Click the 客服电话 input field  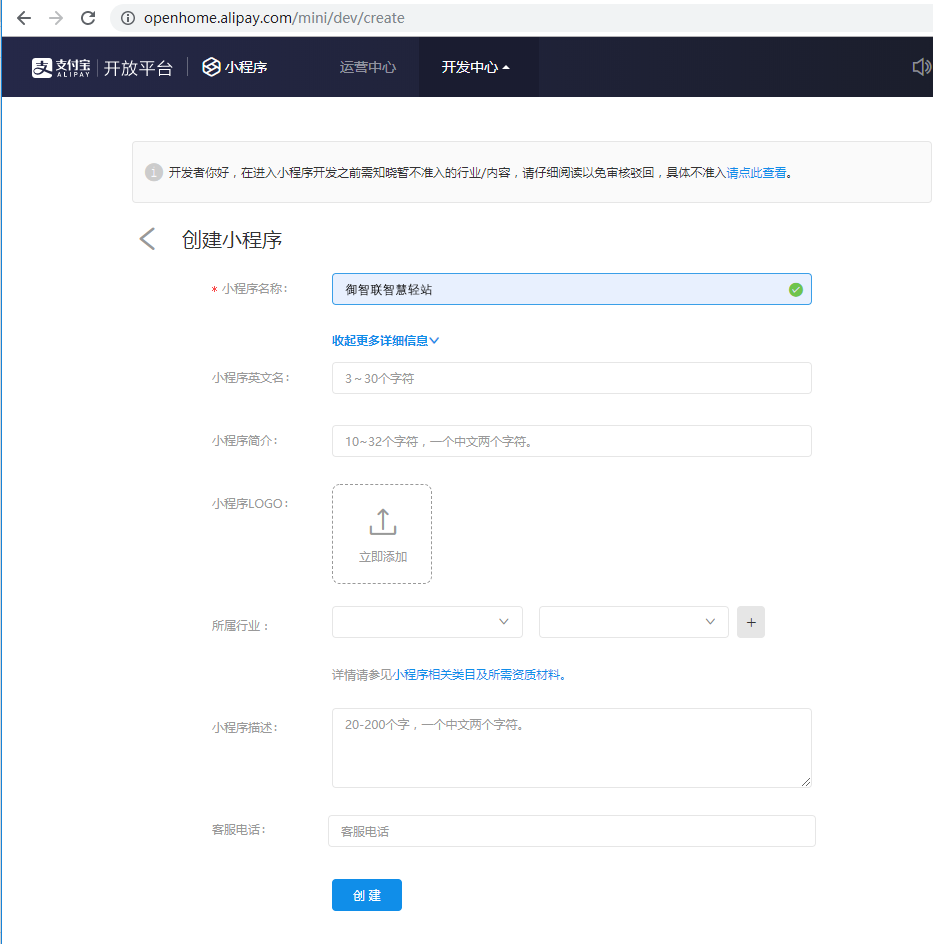click(571, 830)
